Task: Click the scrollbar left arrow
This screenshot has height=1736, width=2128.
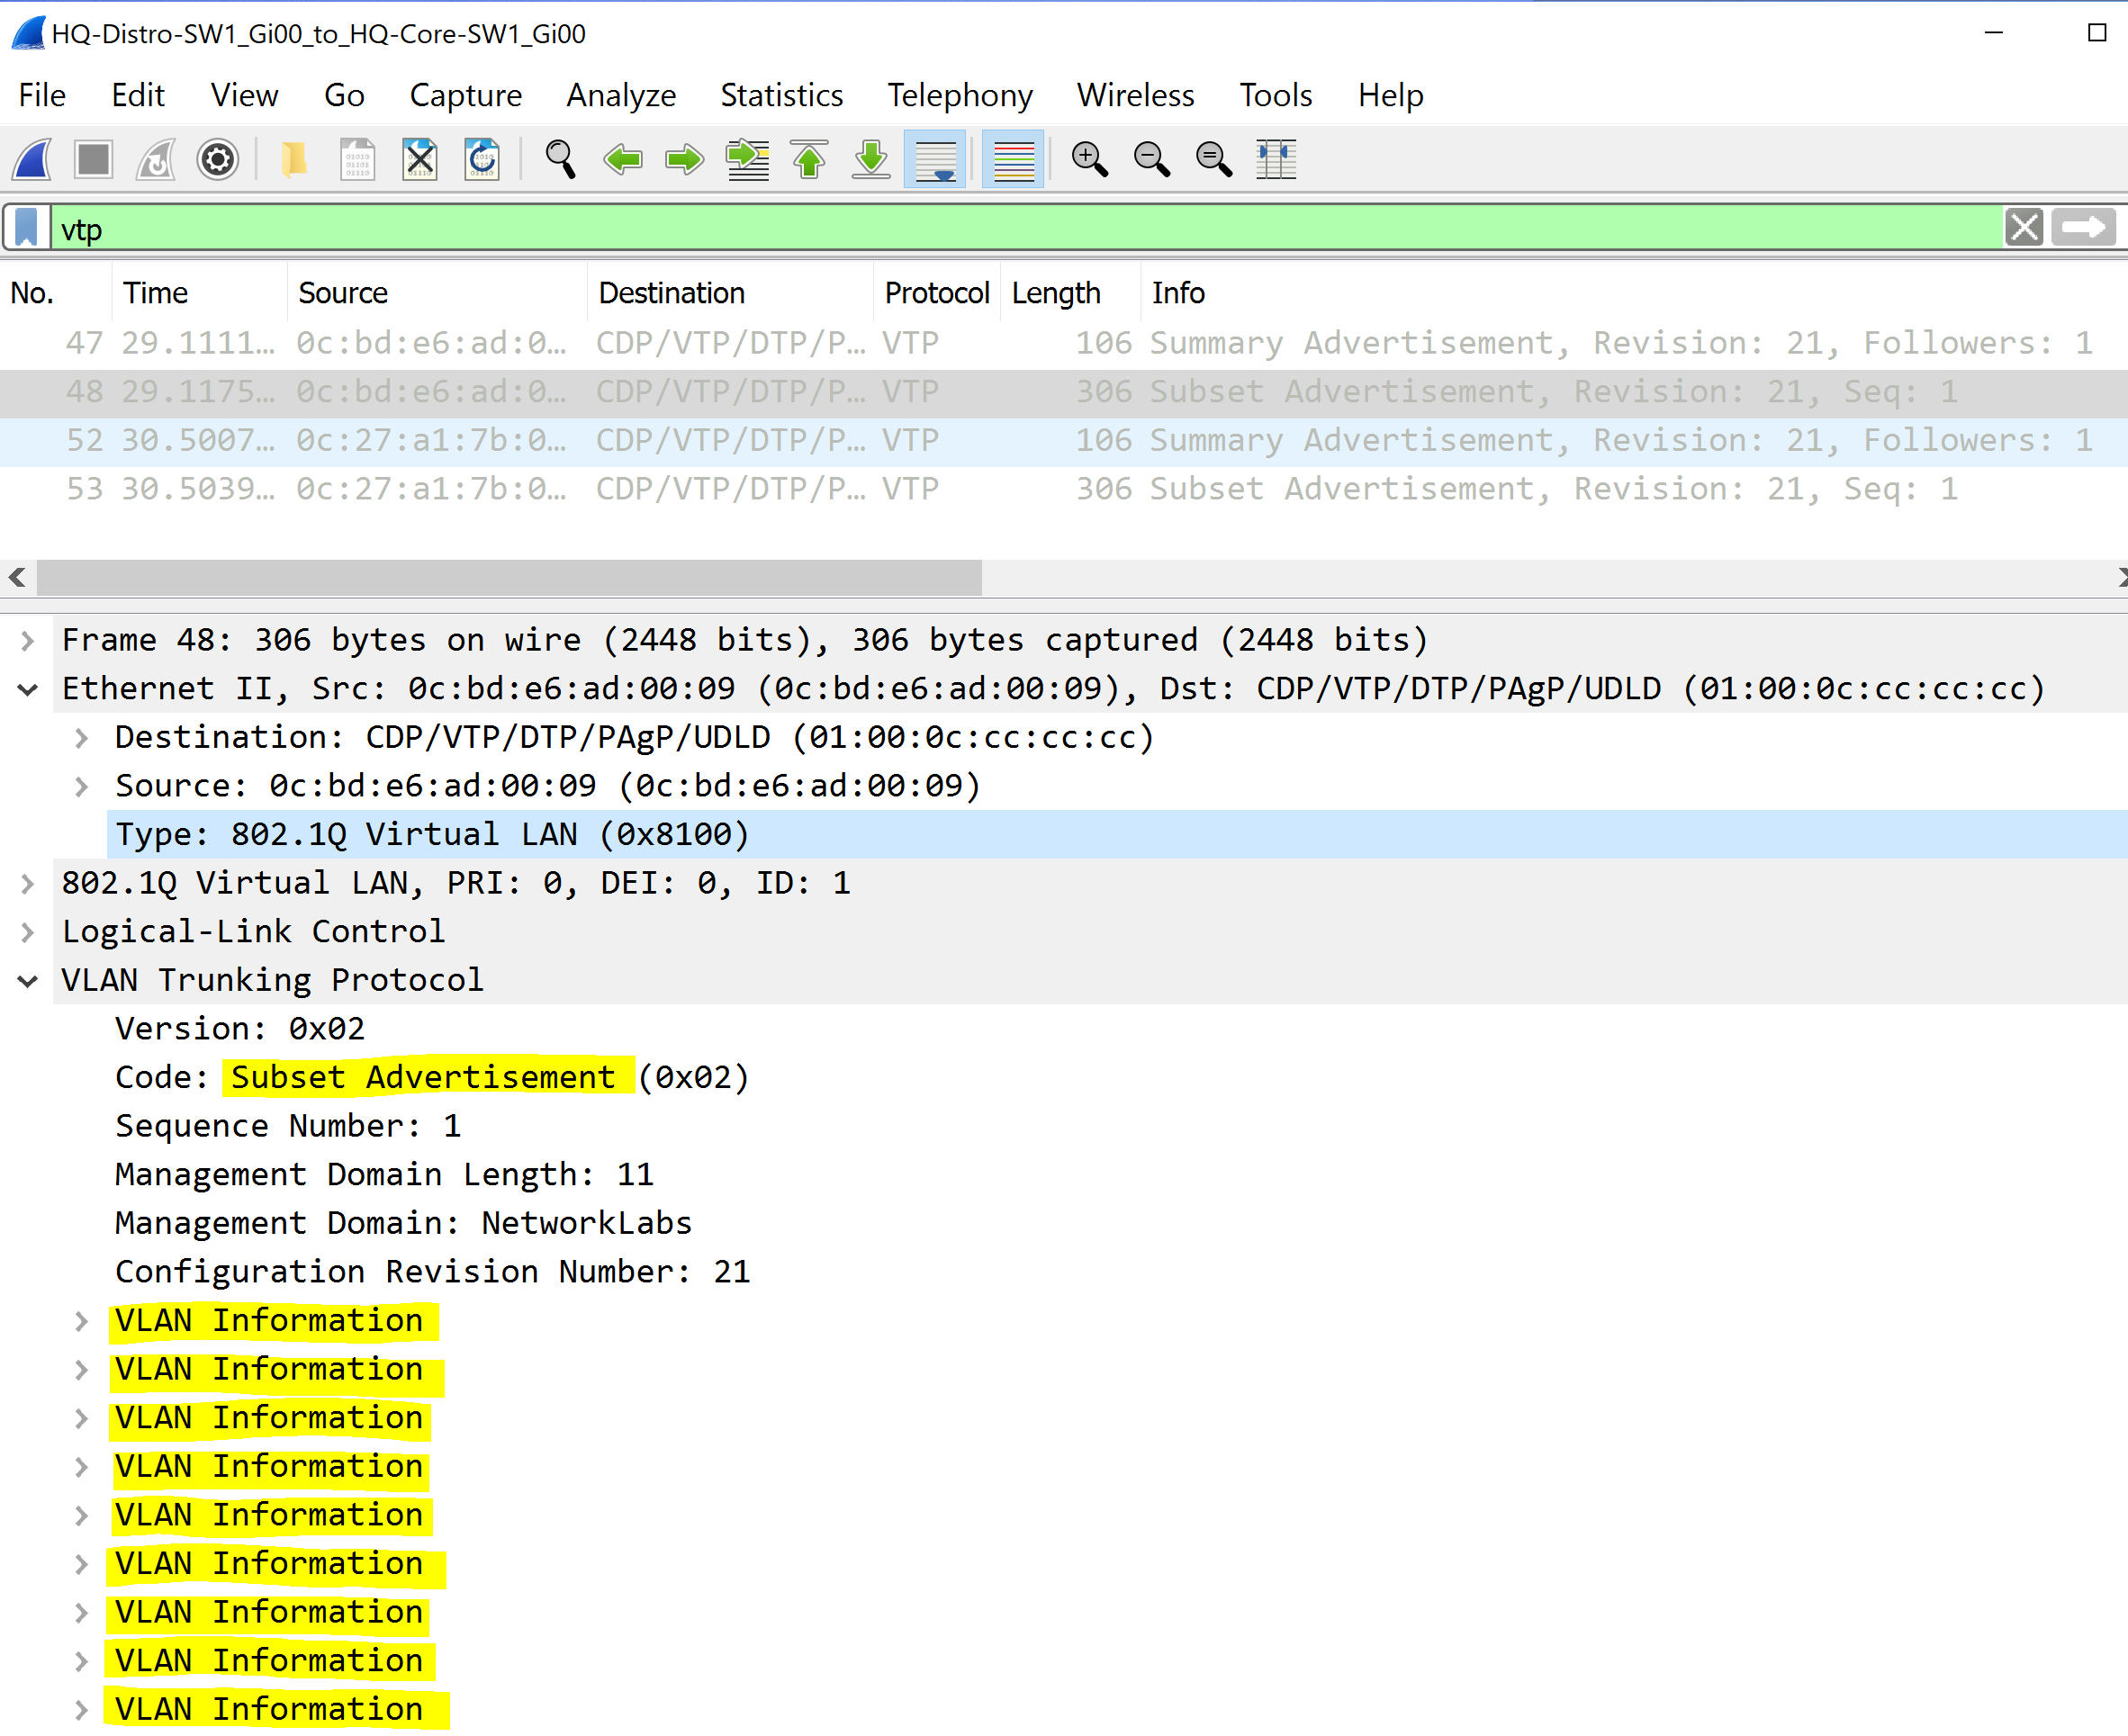Action: pyautogui.click(x=17, y=578)
